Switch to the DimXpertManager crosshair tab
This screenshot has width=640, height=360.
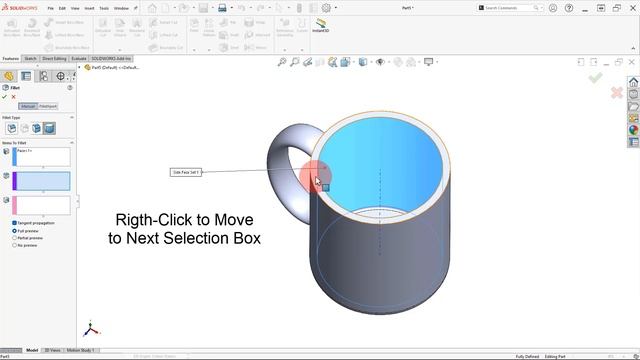coord(60,76)
